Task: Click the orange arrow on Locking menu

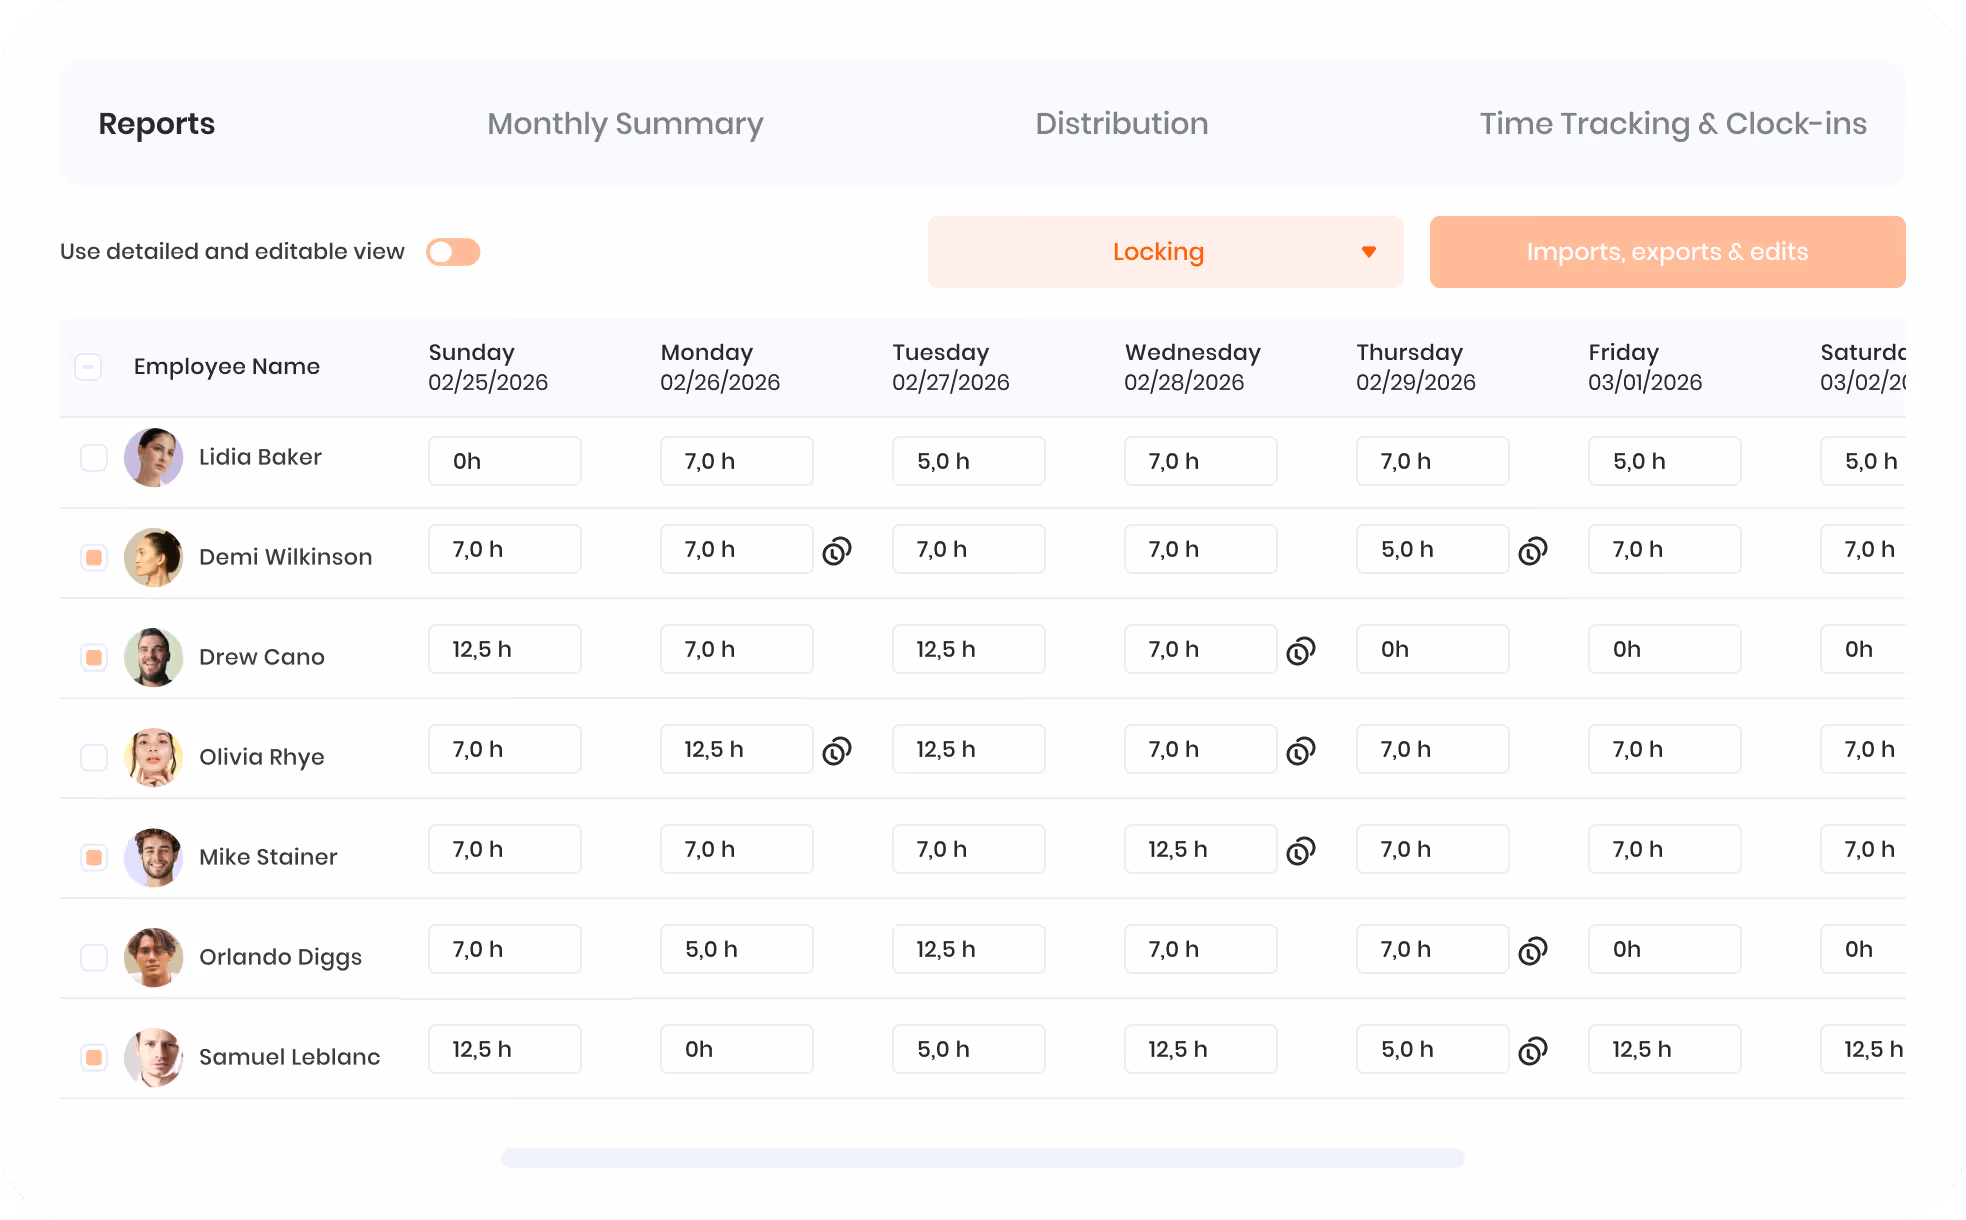Action: tap(1369, 252)
